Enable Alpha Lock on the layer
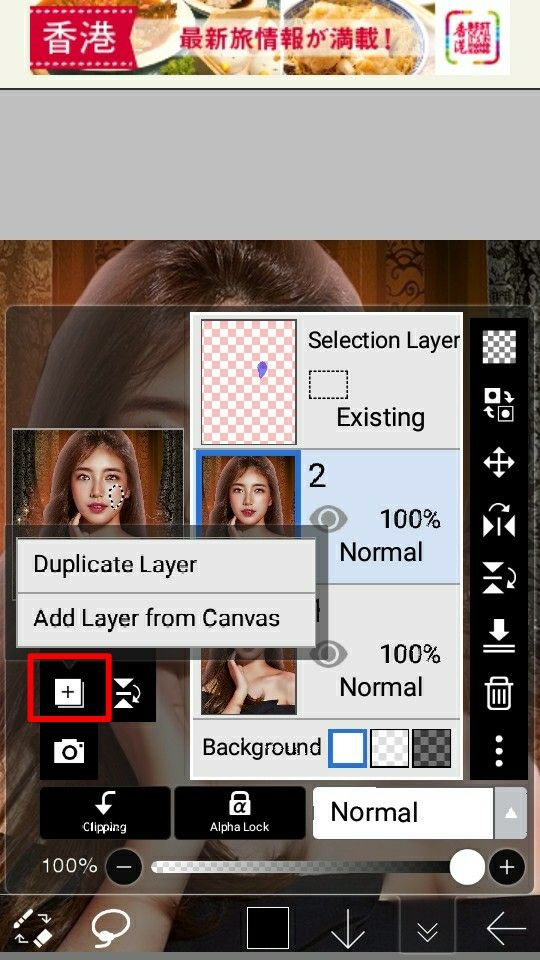540x960 pixels. point(239,812)
